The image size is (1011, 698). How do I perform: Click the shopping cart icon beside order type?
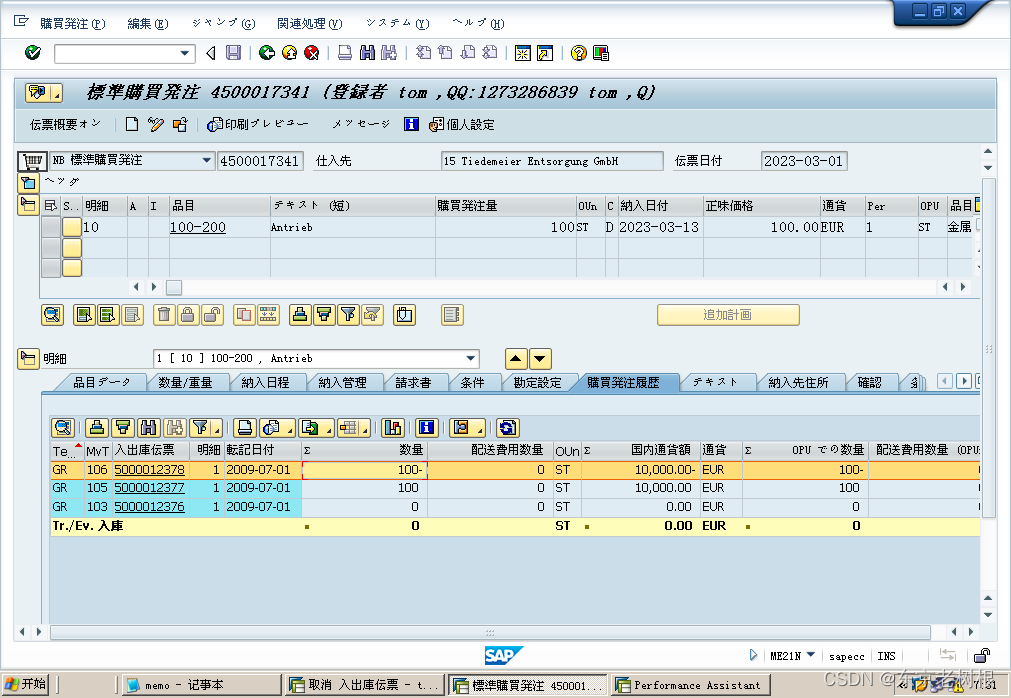(x=32, y=161)
